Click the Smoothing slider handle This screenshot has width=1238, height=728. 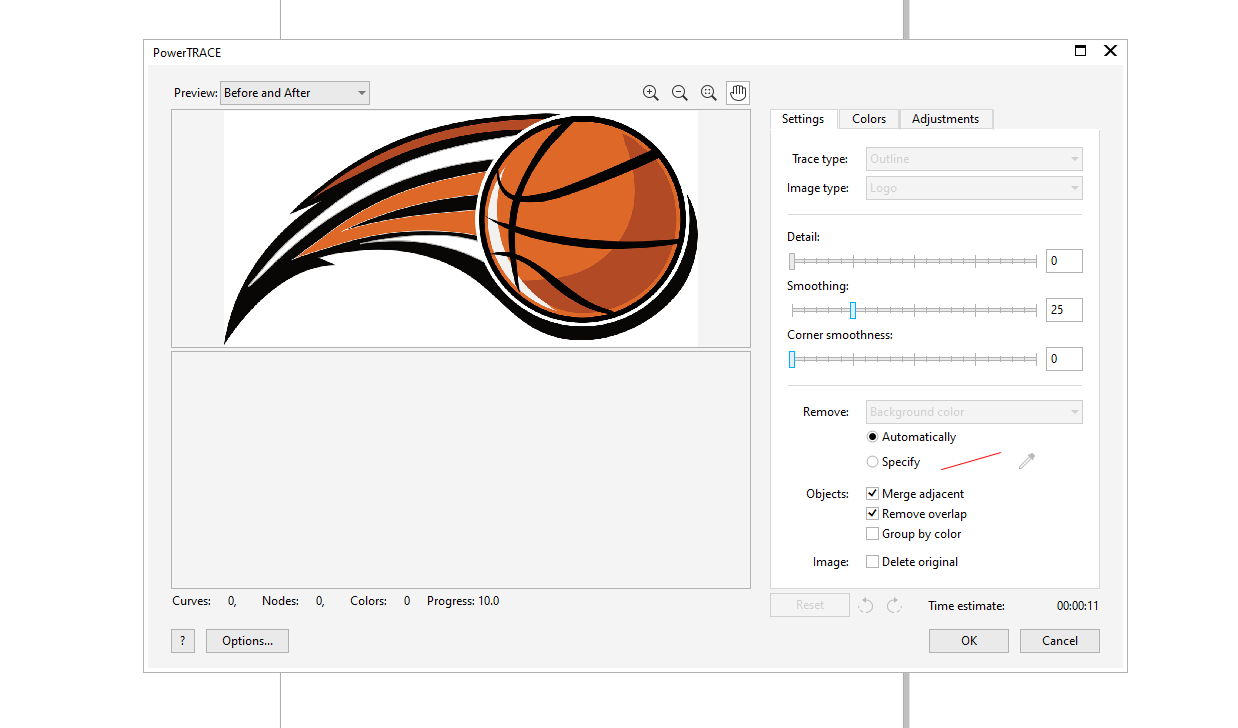coord(853,310)
